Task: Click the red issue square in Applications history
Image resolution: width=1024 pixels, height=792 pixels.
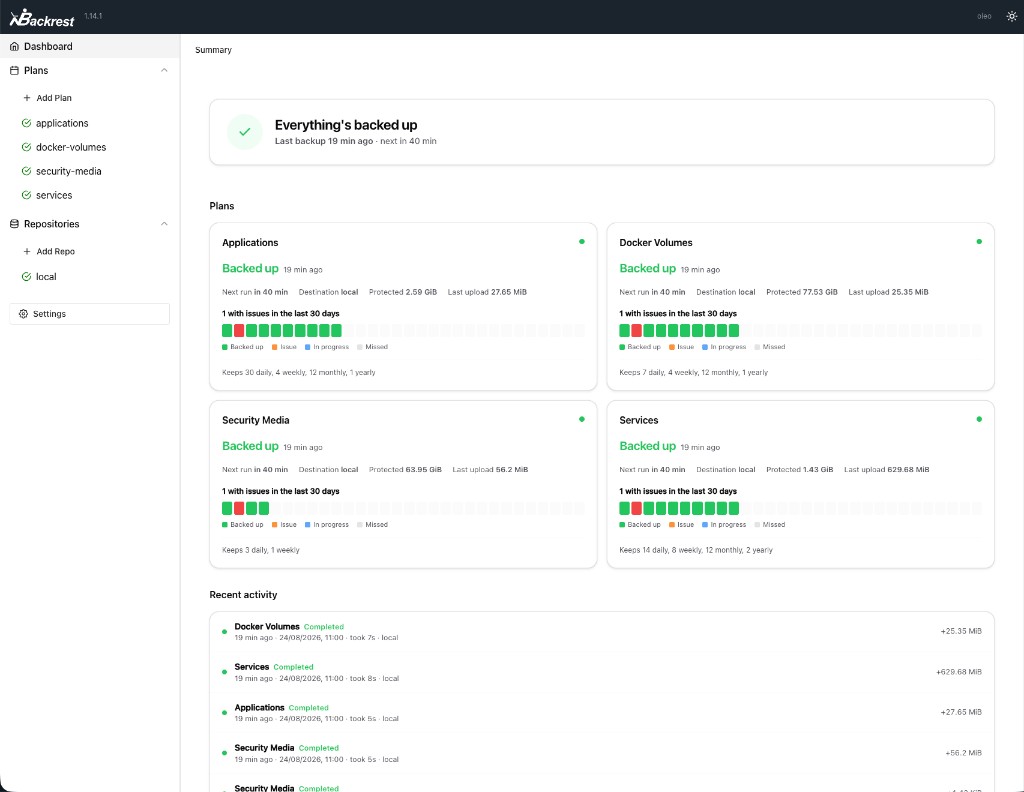Action: pos(239,330)
